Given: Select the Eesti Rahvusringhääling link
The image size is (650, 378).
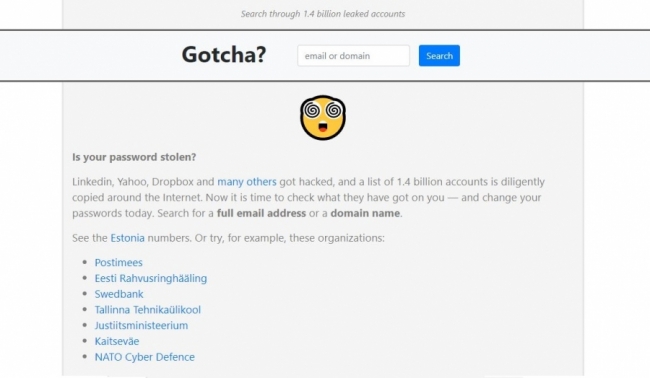Looking at the screenshot, I should coord(150,278).
